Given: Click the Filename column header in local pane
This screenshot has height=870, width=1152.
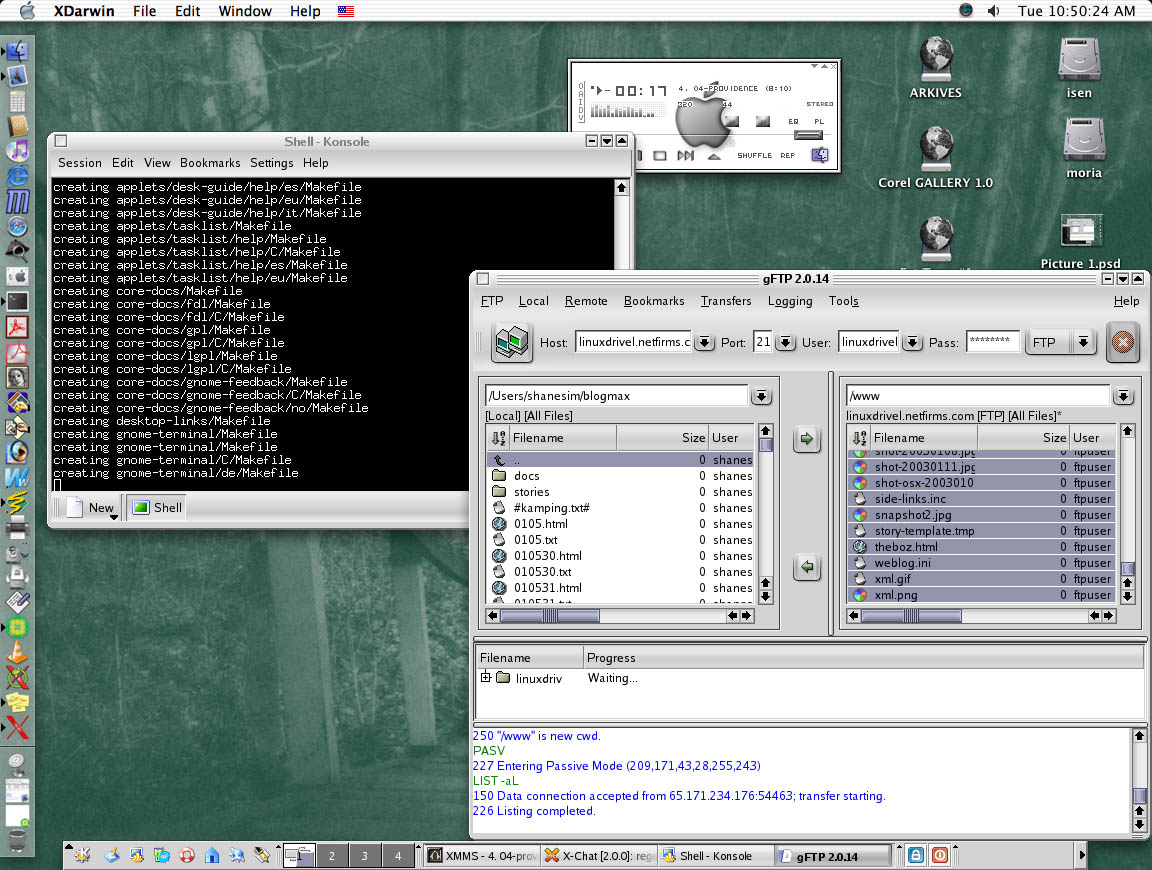Looking at the screenshot, I should (x=563, y=438).
